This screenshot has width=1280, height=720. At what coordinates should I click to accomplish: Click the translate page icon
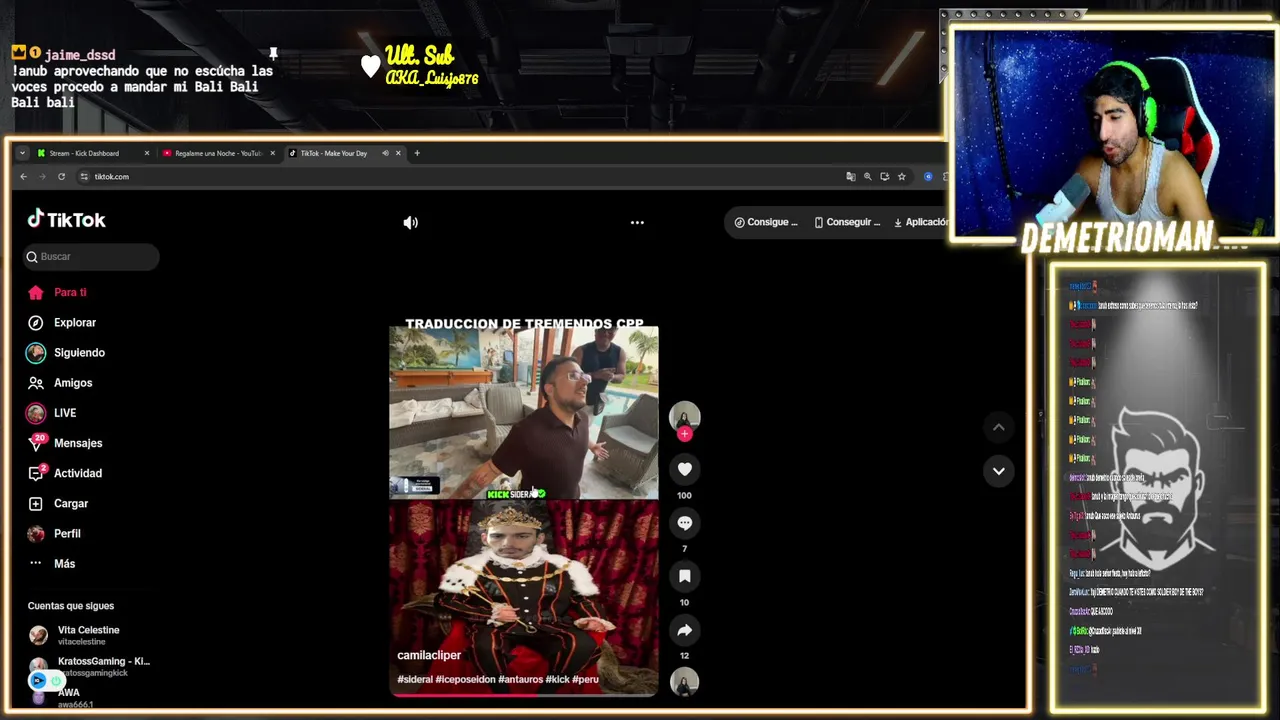[x=851, y=176]
